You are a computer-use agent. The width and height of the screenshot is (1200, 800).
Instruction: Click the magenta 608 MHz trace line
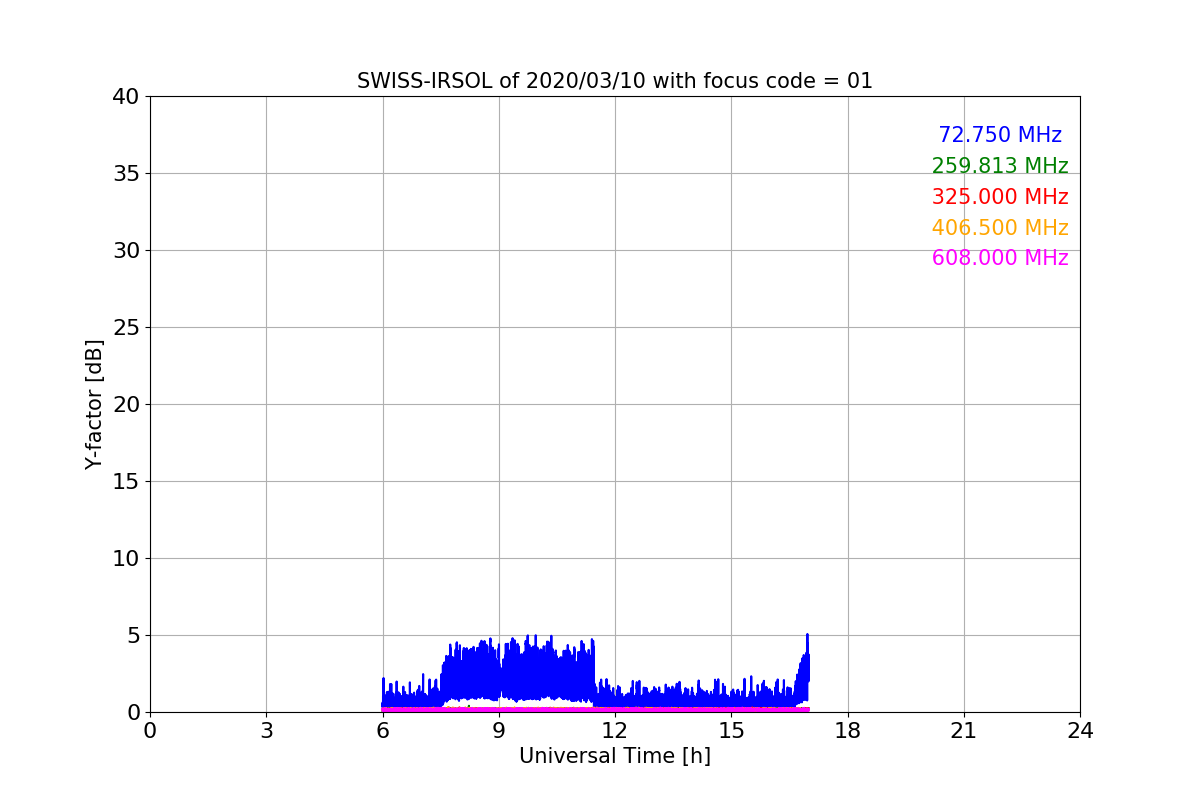[x=595, y=709]
